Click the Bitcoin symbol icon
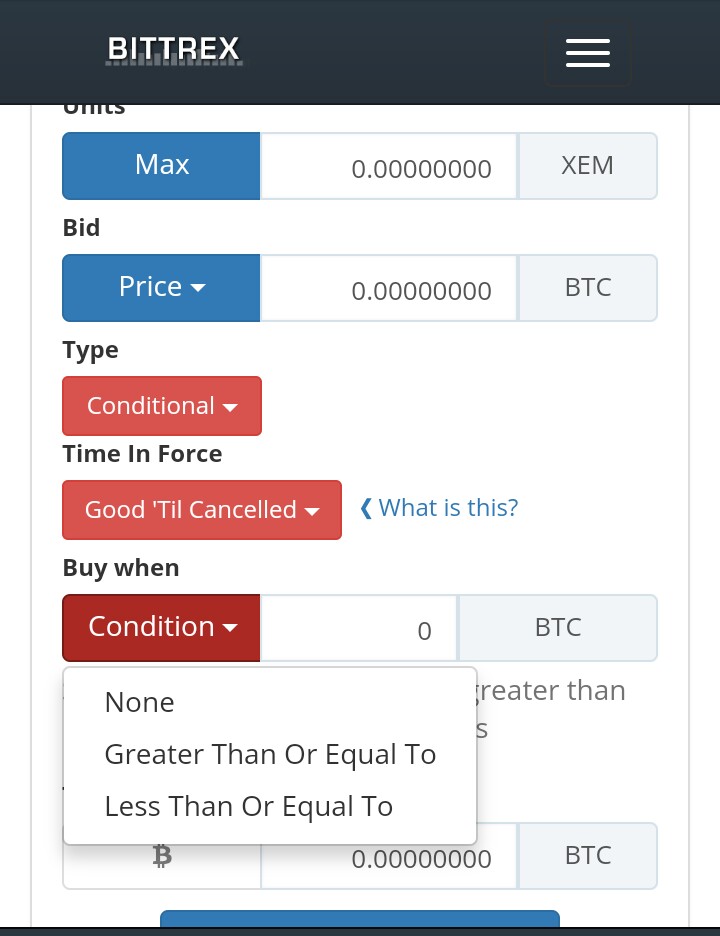 (x=162, y=856)
